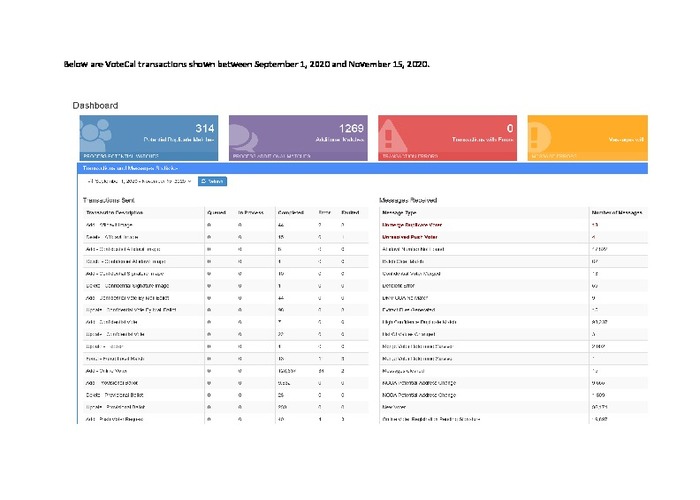Click the Completed column header
This screenshot has width=700, height=500.
point(283,212)
